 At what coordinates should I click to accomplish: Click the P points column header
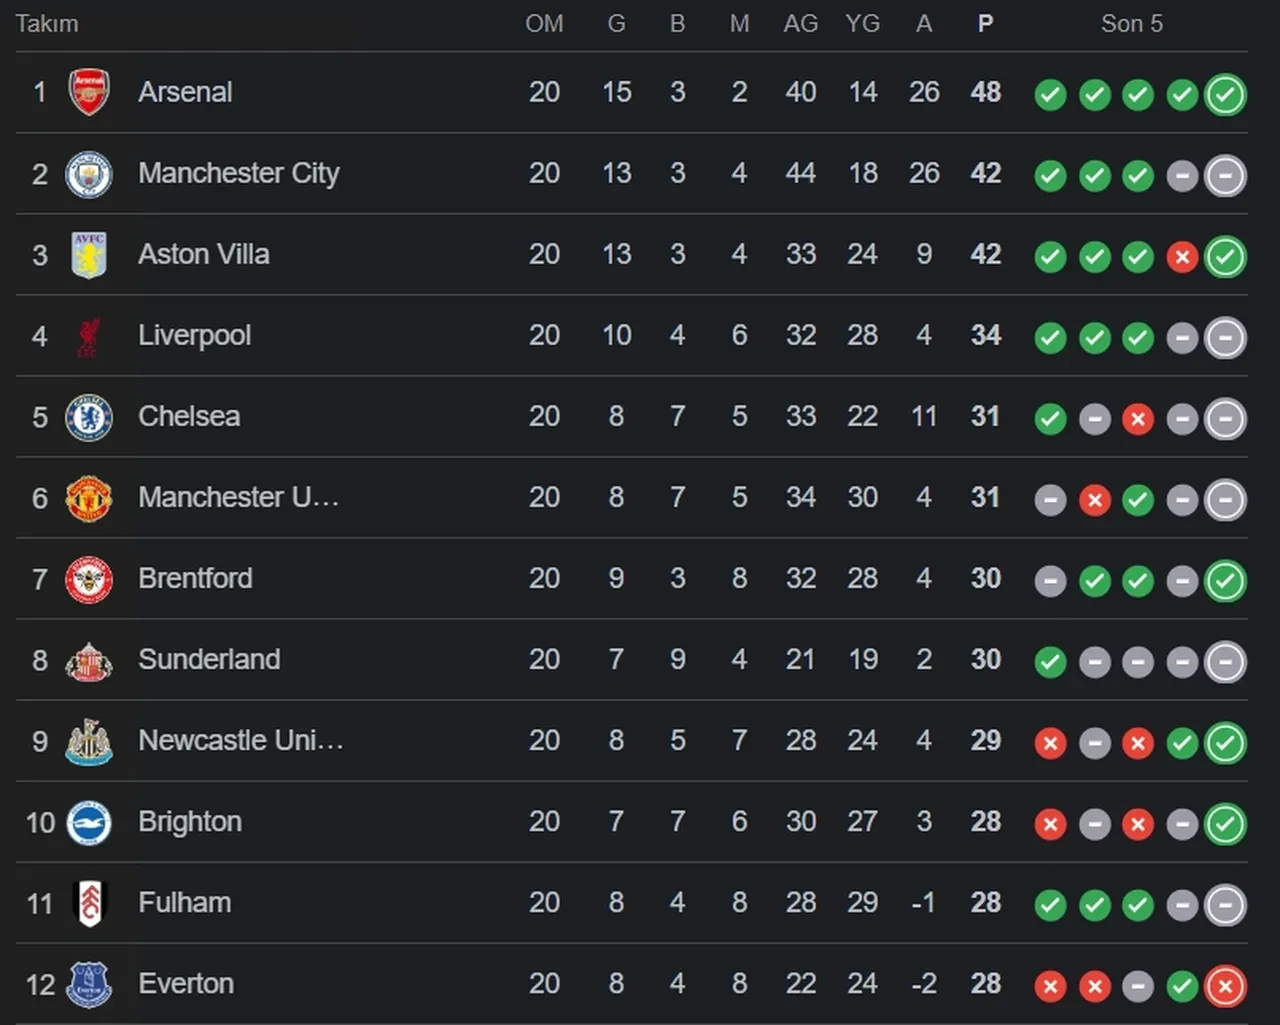tap(985, 24)
